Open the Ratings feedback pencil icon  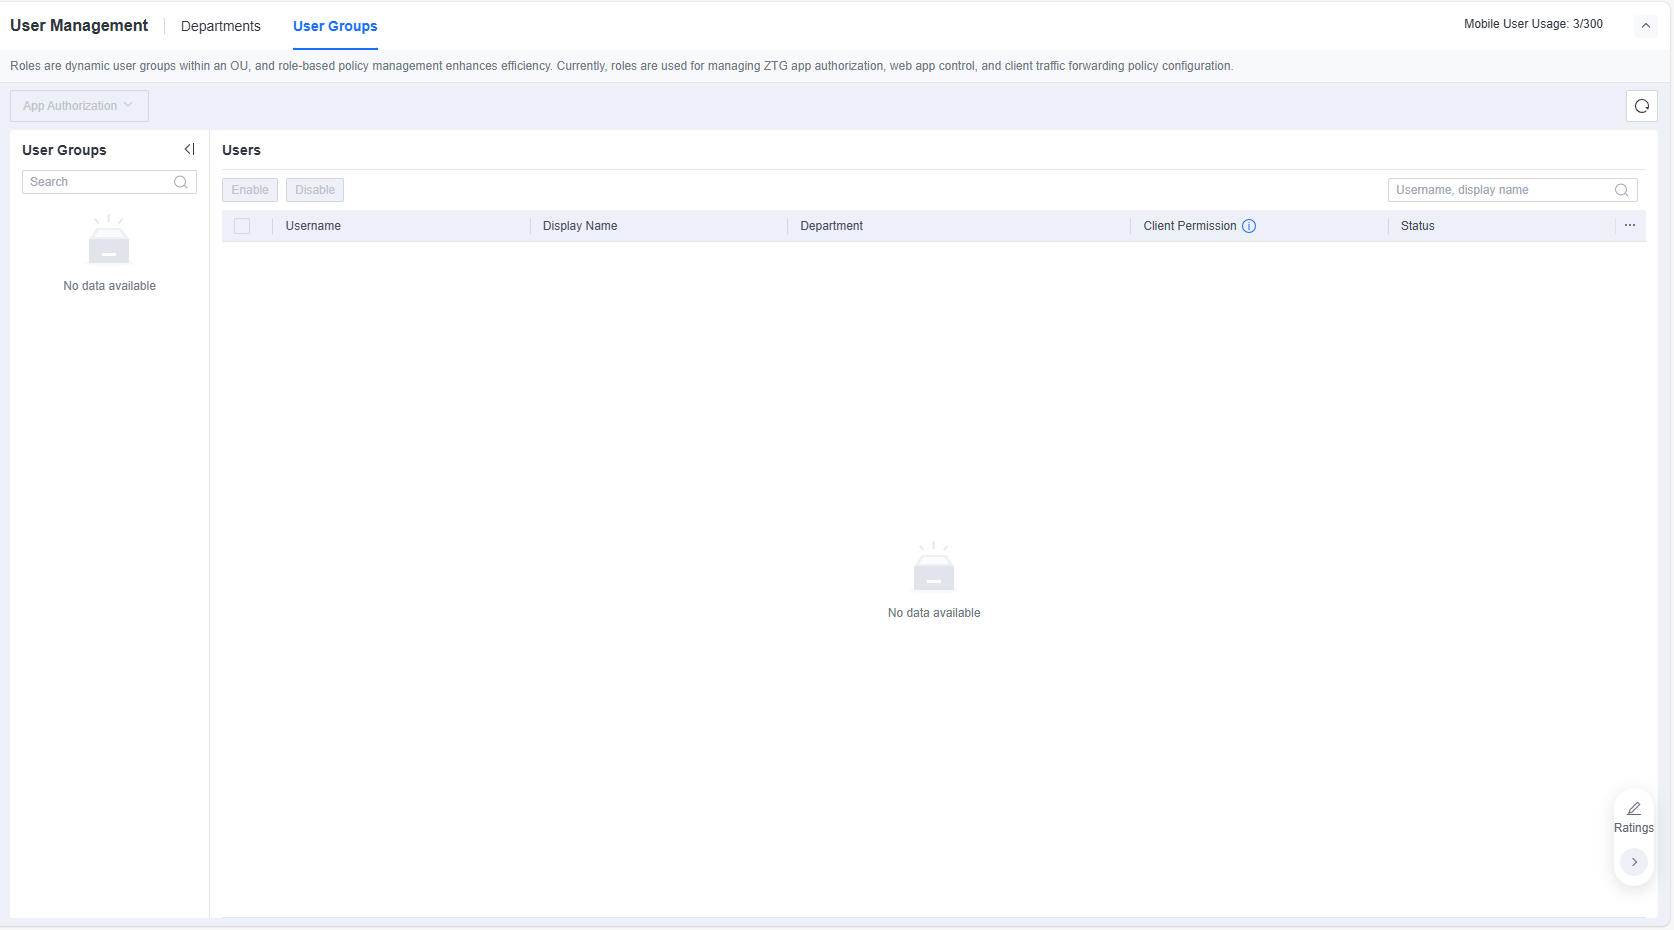(x=1634, y=808)
